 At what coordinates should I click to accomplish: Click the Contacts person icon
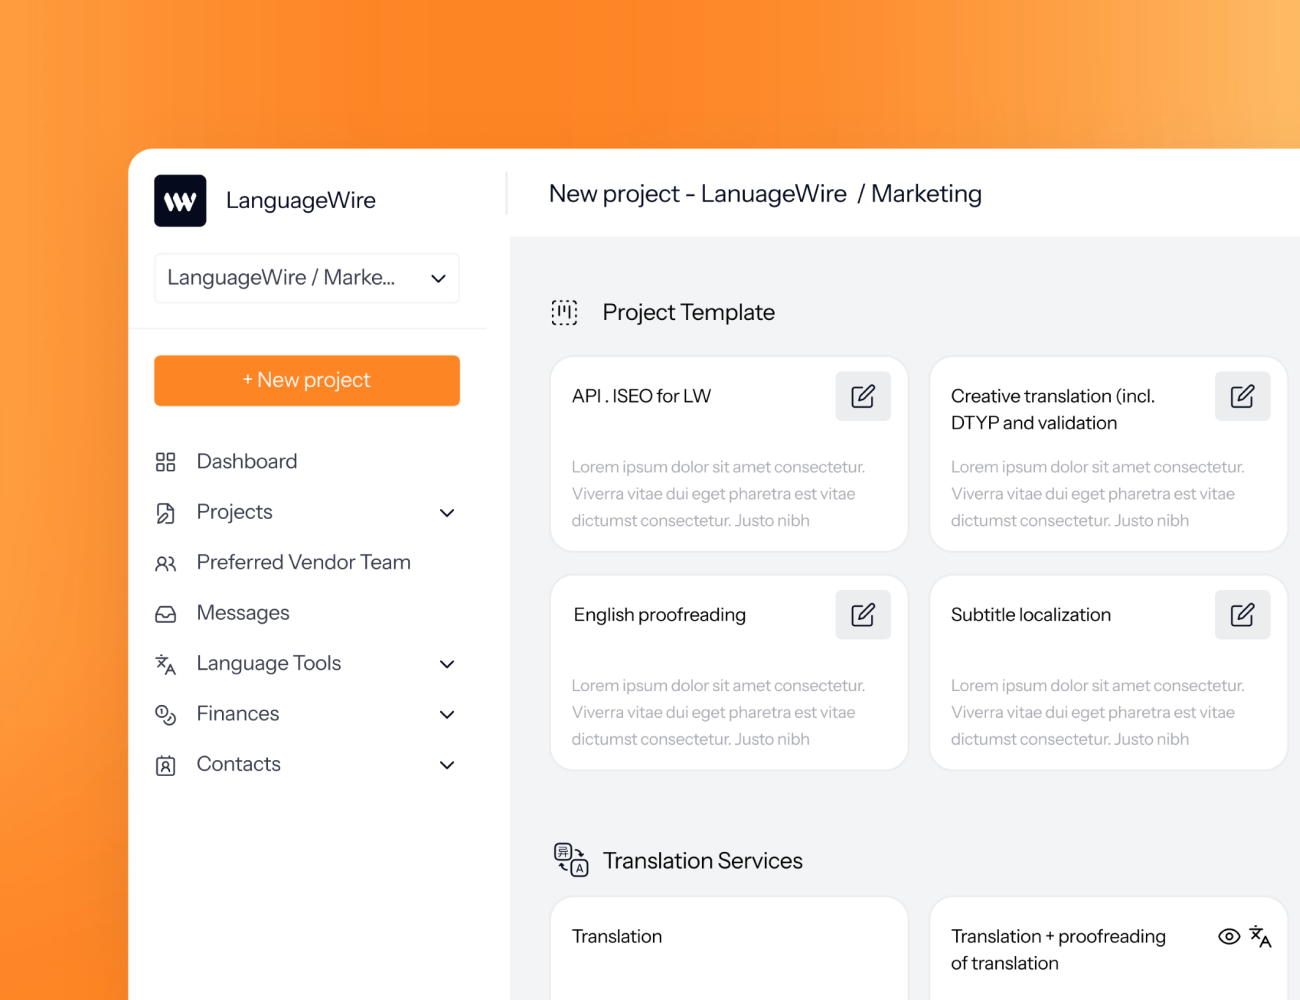click(166, 764)
